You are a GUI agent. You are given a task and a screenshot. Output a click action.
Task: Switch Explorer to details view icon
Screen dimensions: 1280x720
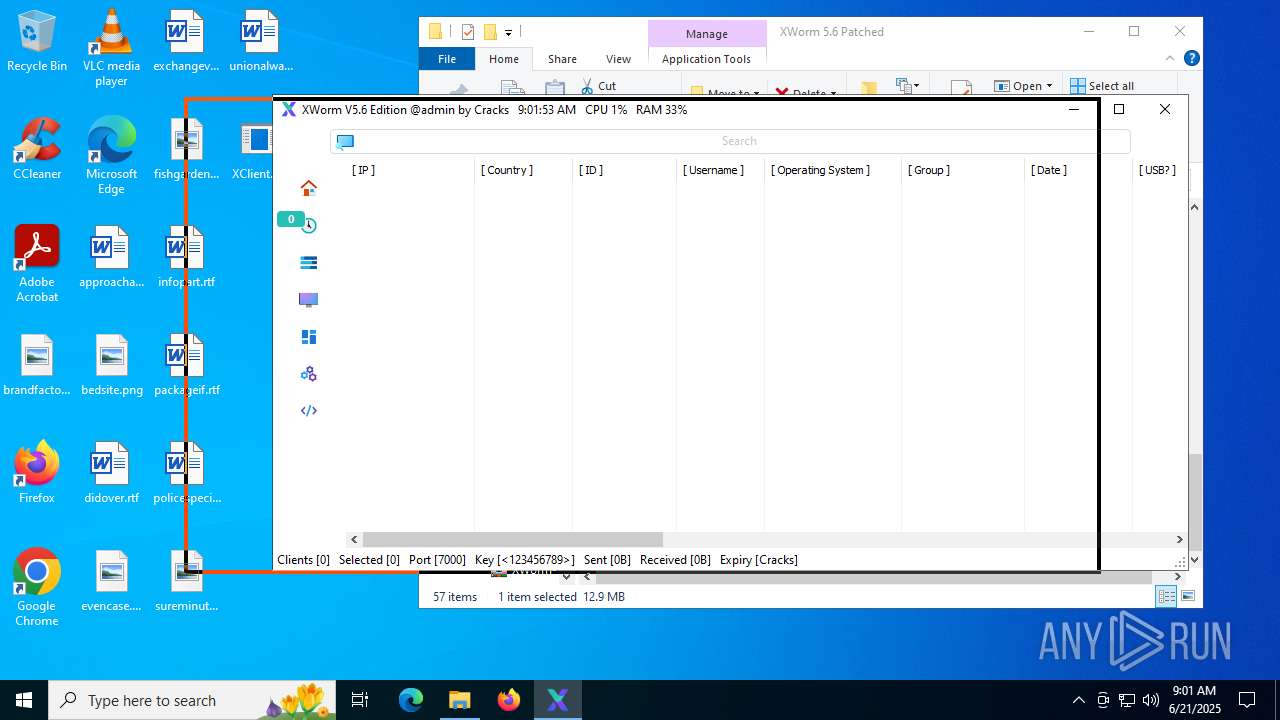pyautogui.click(x=1166, y=596)
